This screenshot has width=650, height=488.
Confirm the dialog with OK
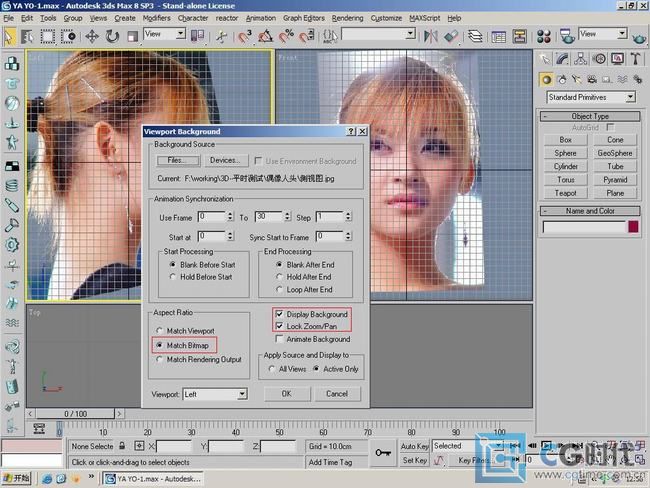tap(287, 393)
